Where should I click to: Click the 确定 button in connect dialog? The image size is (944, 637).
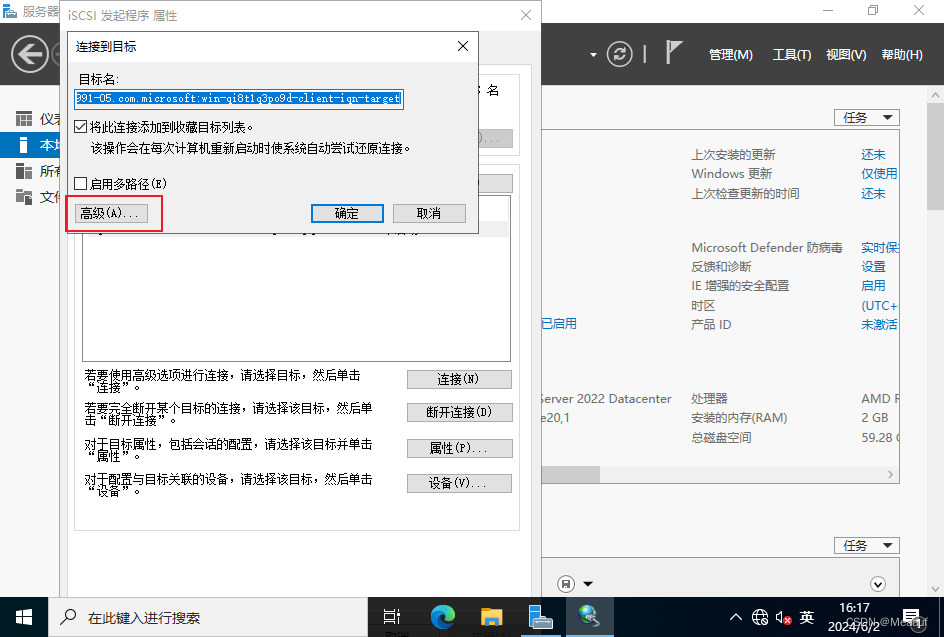click(x=347, y=213)
